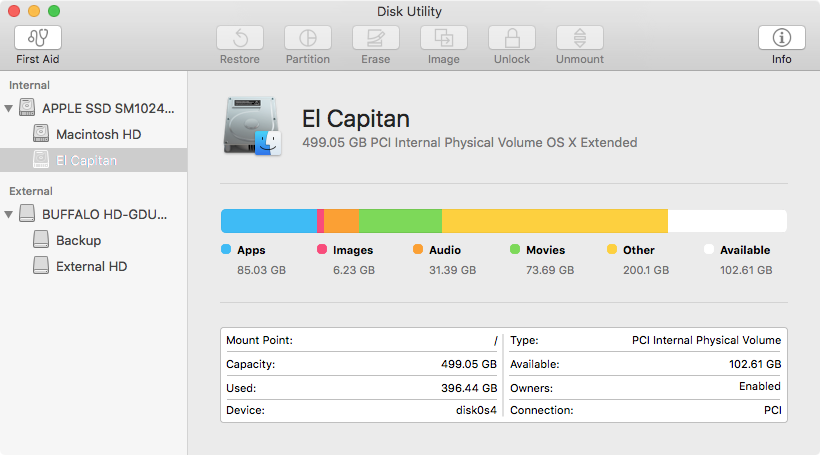Click the El Capitan volume title
820x455 pixels.
pyautogui.click(x=356, y=119)
